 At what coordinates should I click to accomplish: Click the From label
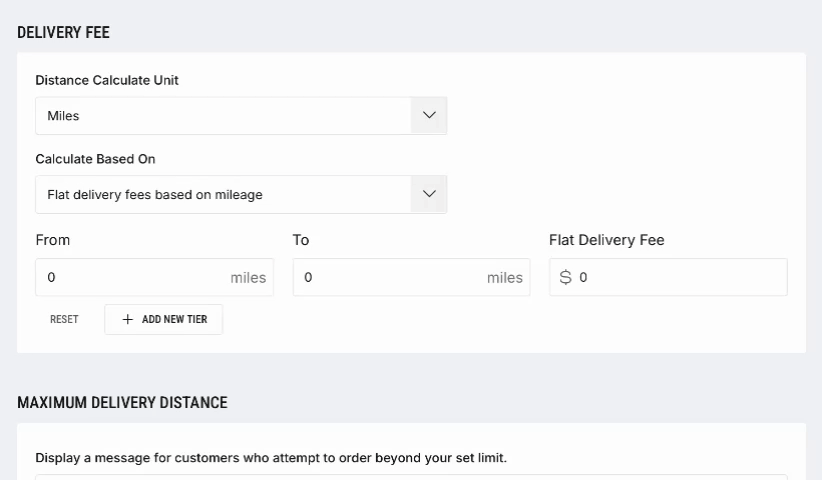pos(52,240)
